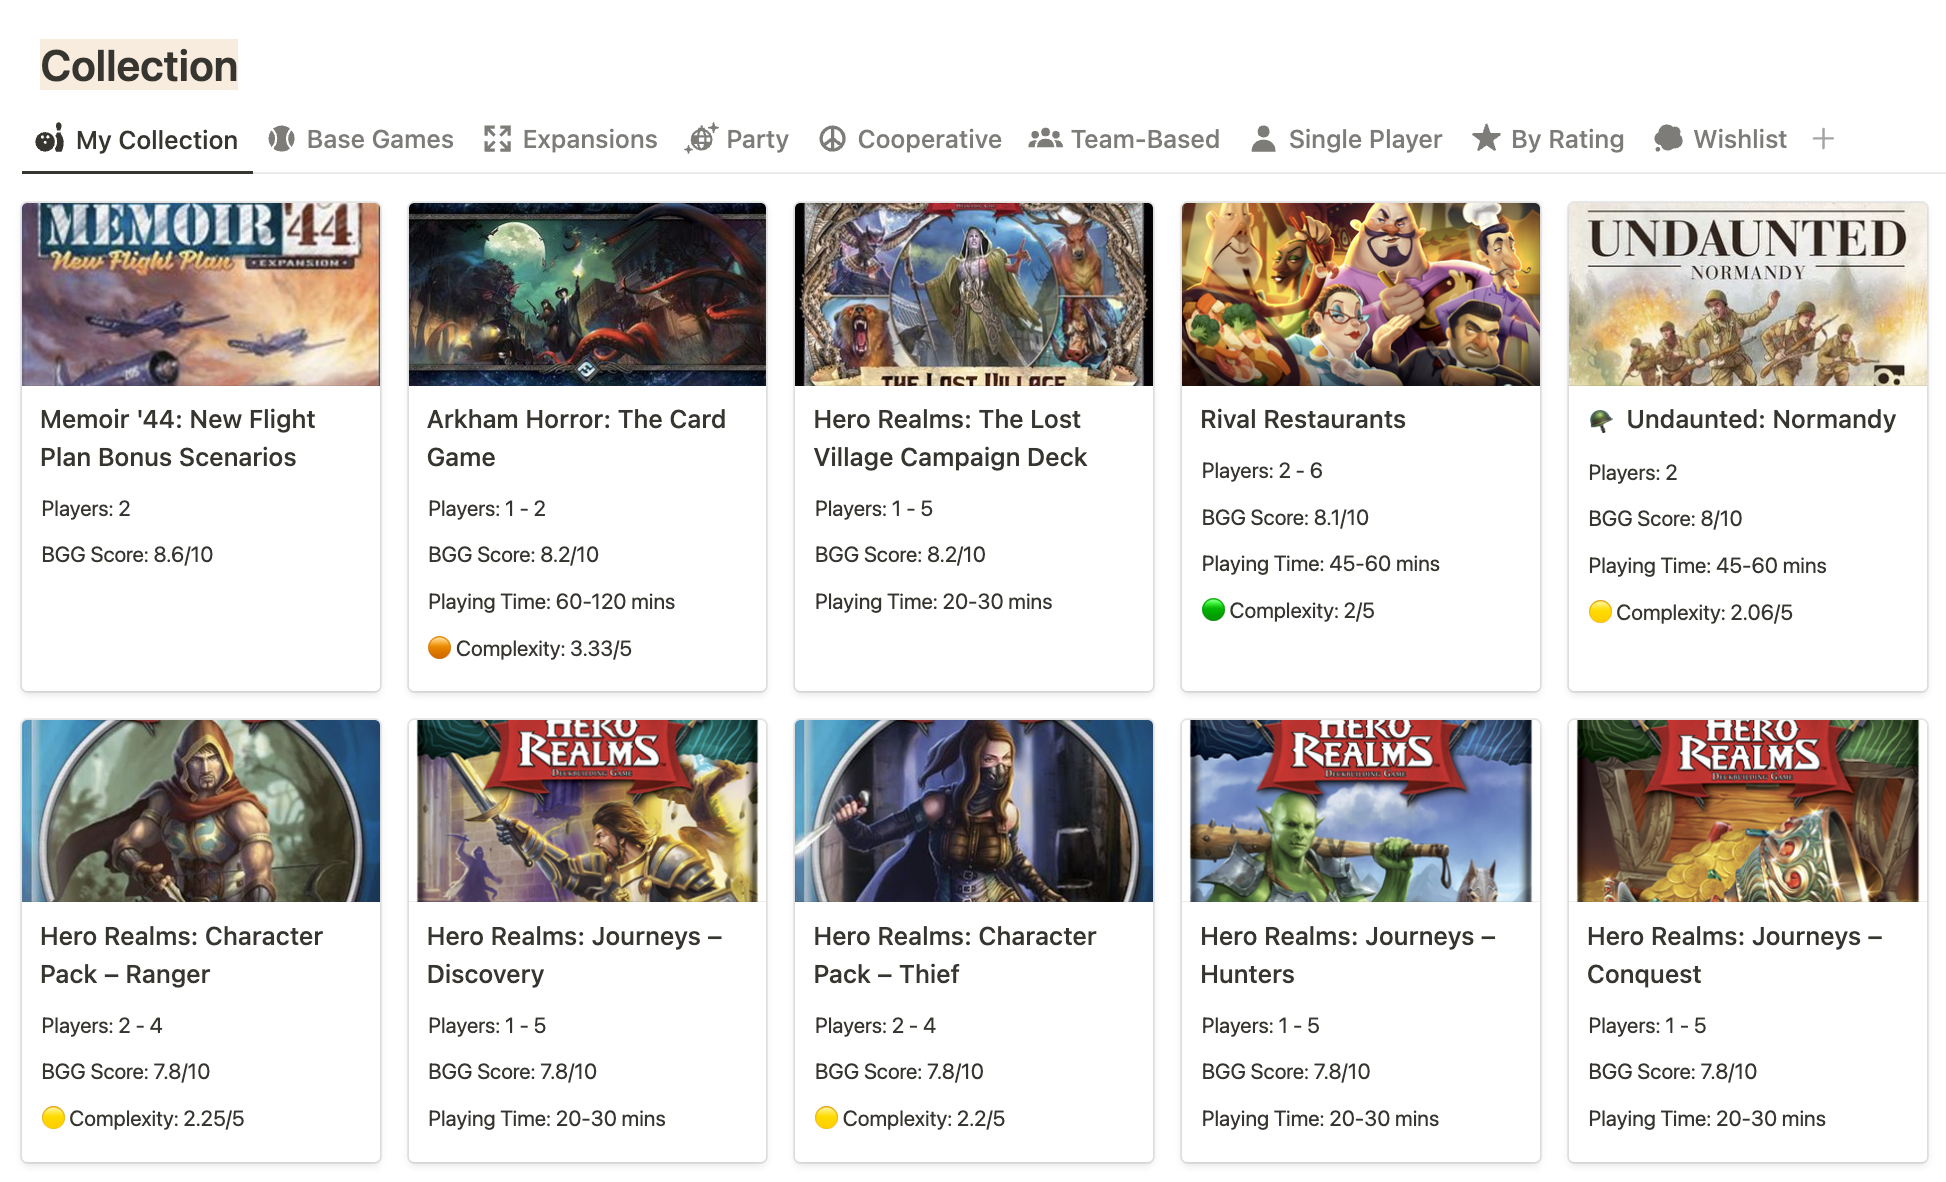Open Memoir '44 New Flight Plan cover image
This screenshot has width=1946, height=1182.
pos(201,294)
